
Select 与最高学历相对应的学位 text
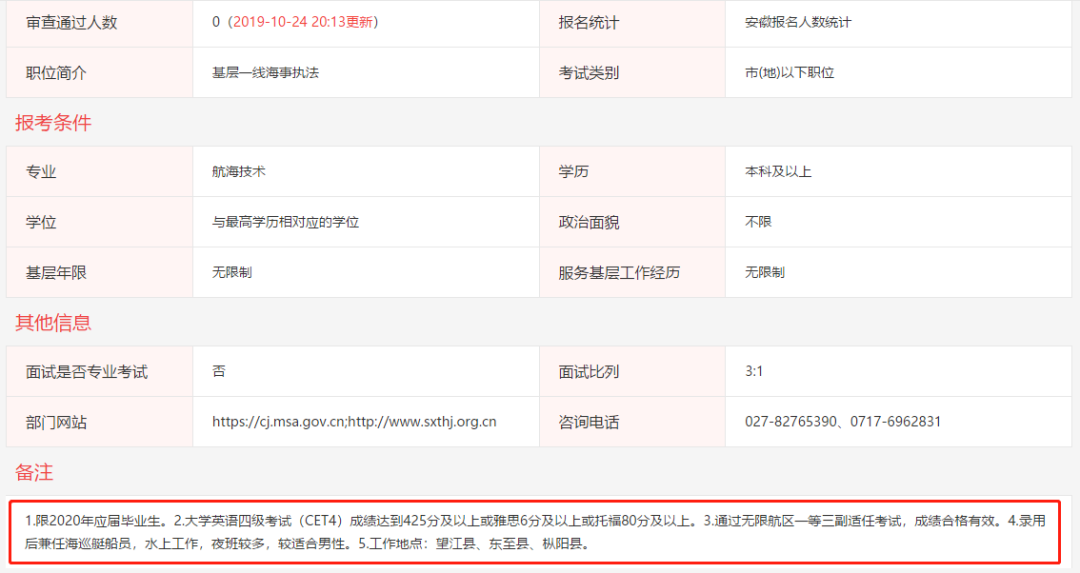(285, 222)
